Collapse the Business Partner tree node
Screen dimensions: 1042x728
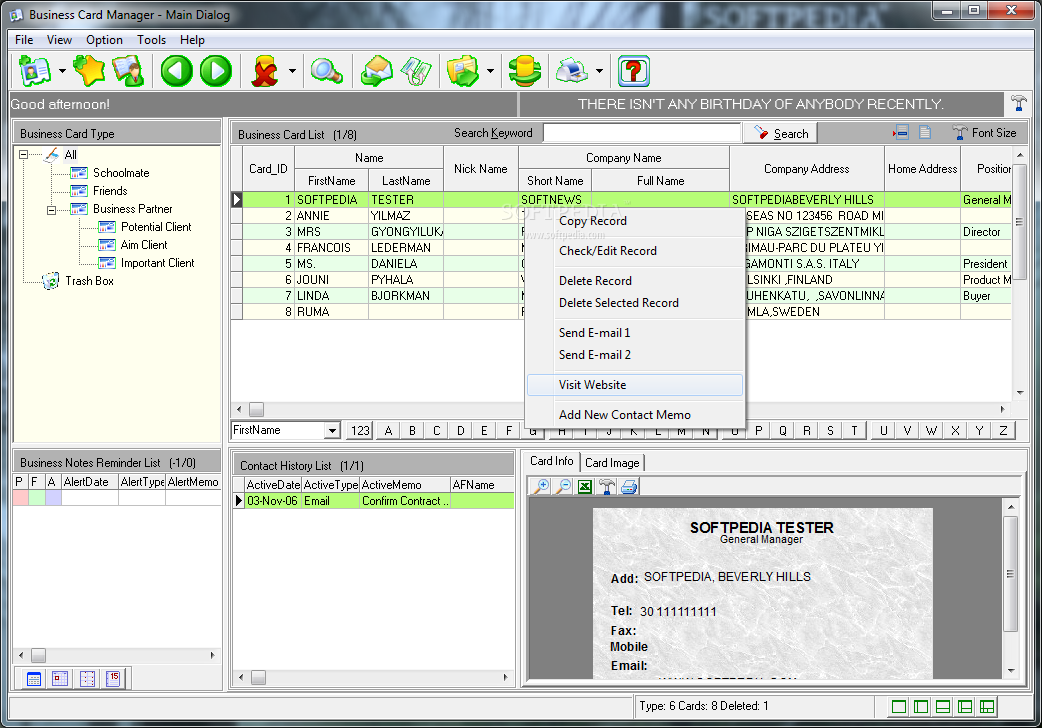coord(51,210)
